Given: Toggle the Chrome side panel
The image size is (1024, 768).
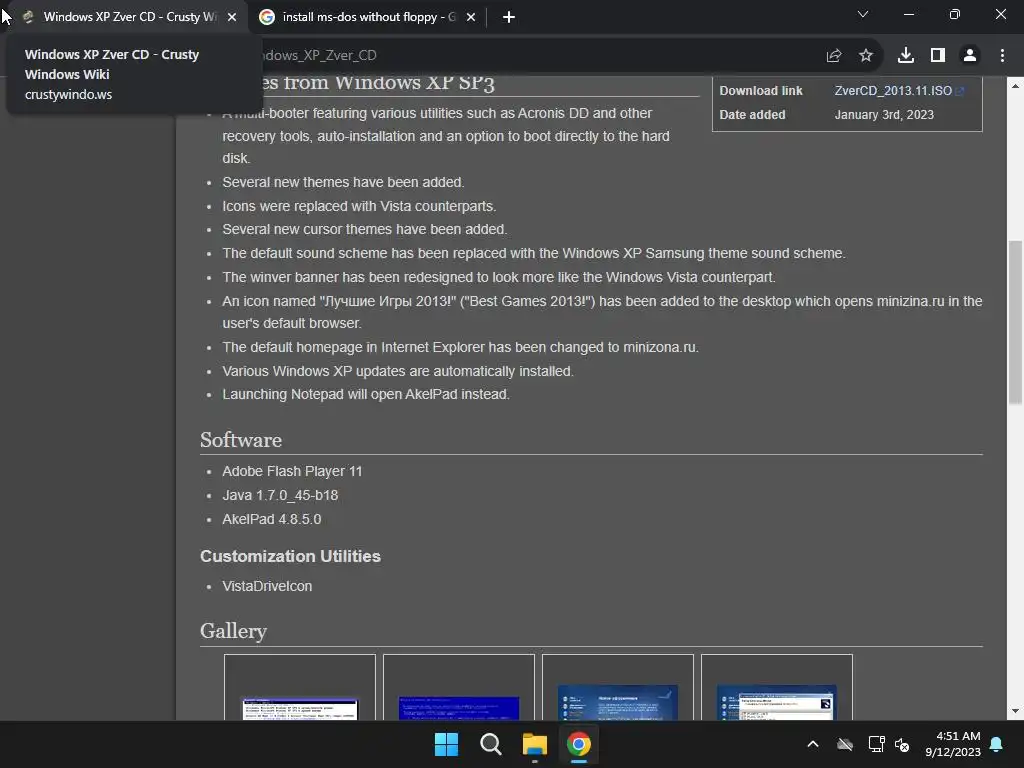Looking at the screenshot, I should click(x=938, y=56).
